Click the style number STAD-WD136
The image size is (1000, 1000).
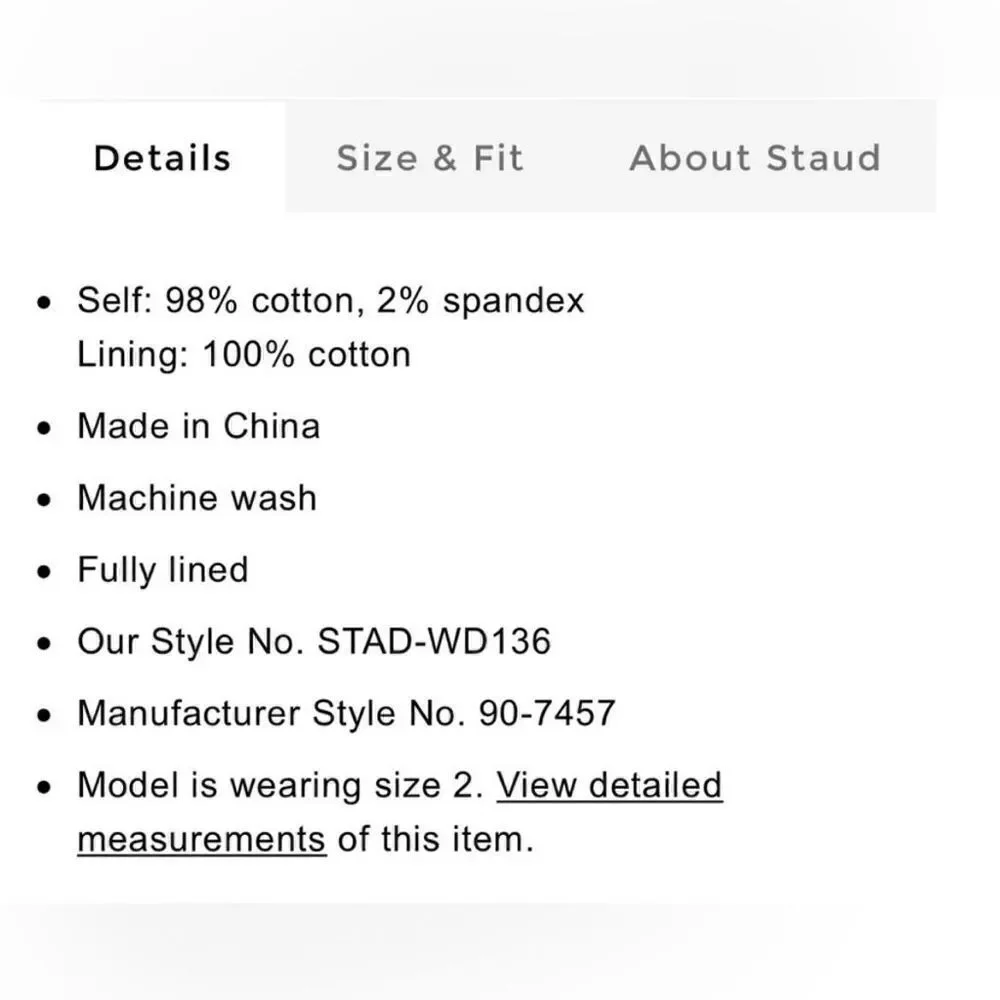coord(433,641)
